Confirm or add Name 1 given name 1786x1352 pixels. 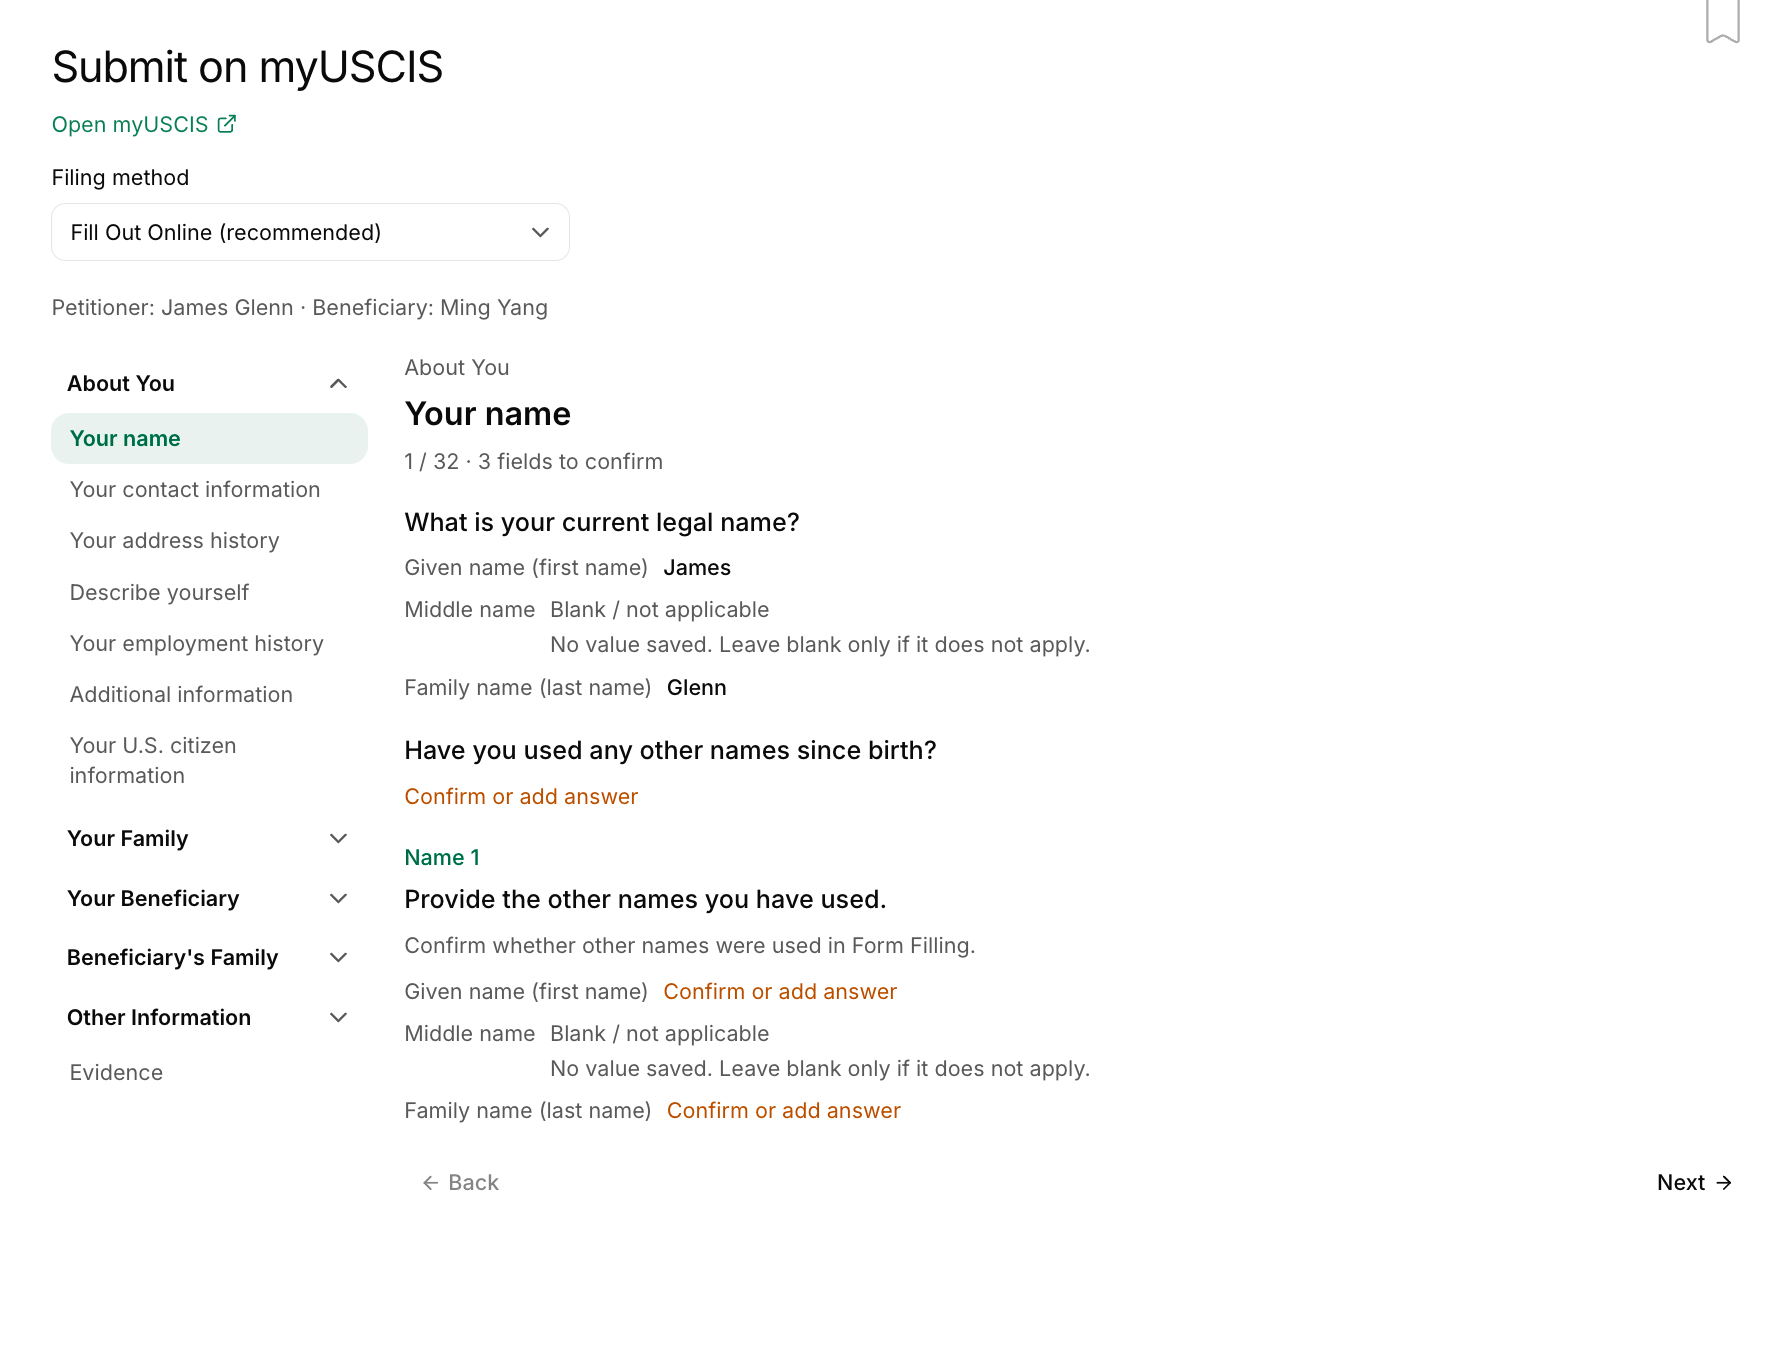pyautogui.click(x=780, y=992)
